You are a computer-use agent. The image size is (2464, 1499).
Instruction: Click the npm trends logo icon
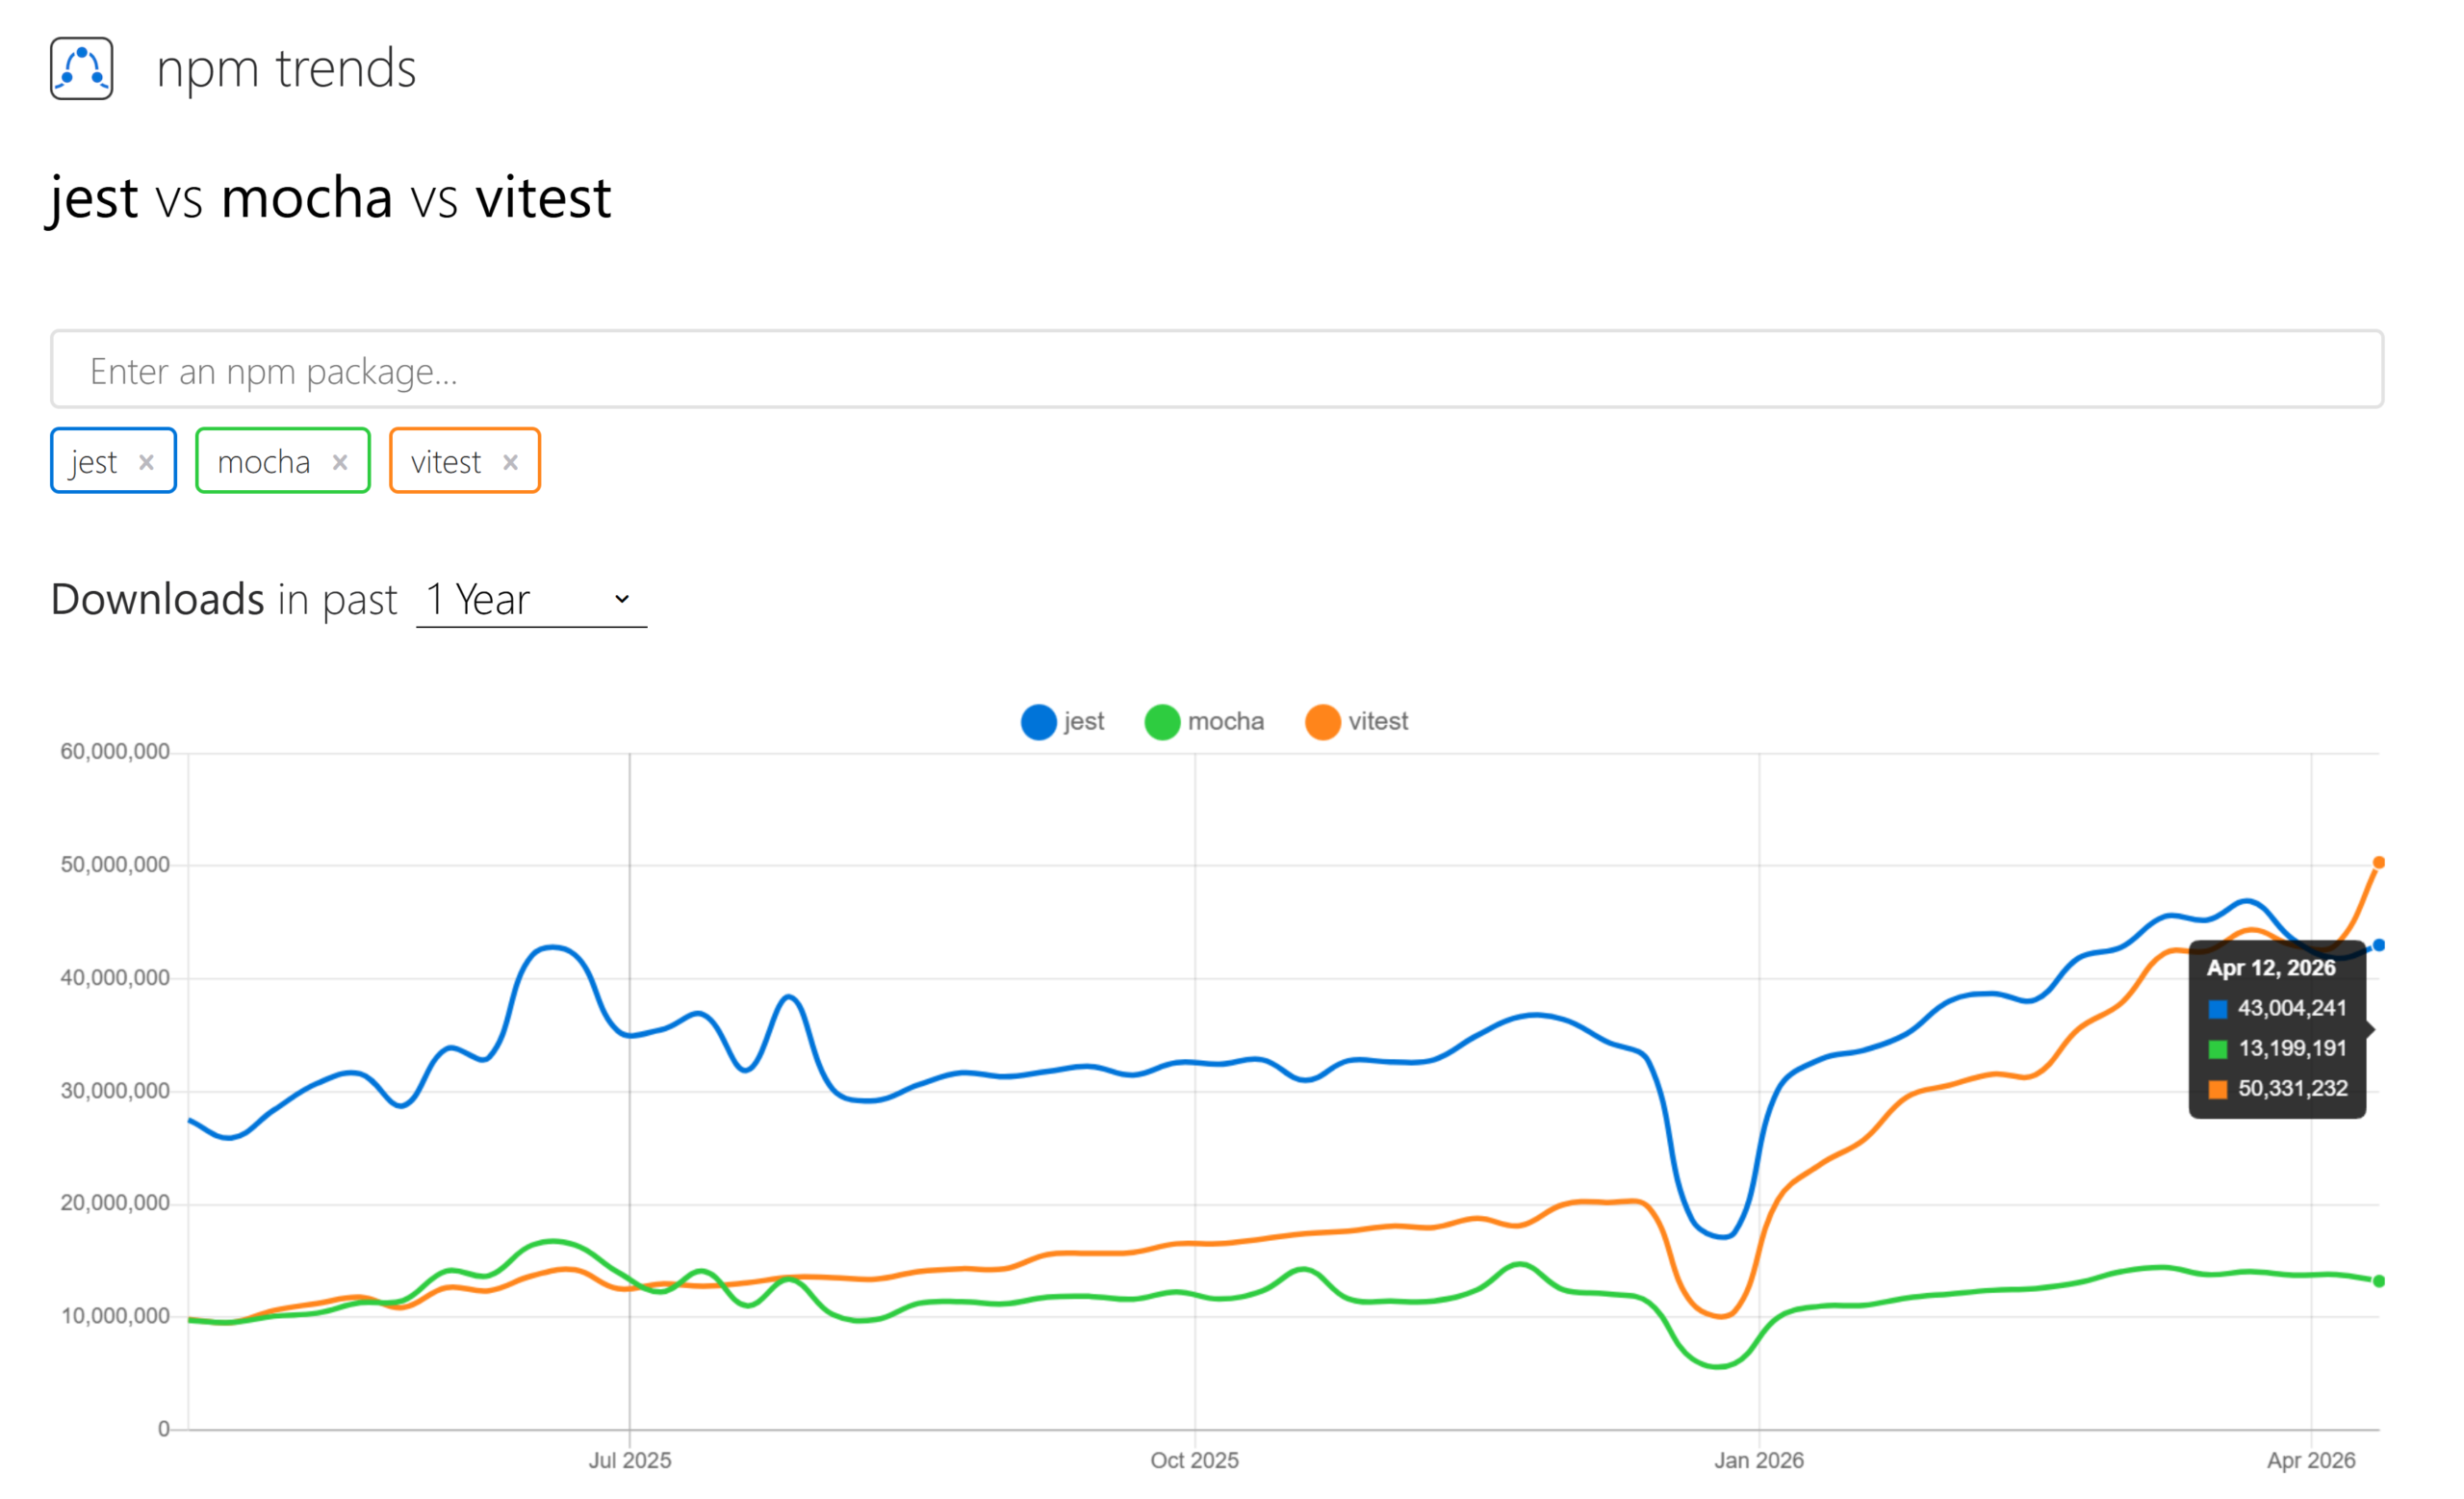(x=81, y=68)
